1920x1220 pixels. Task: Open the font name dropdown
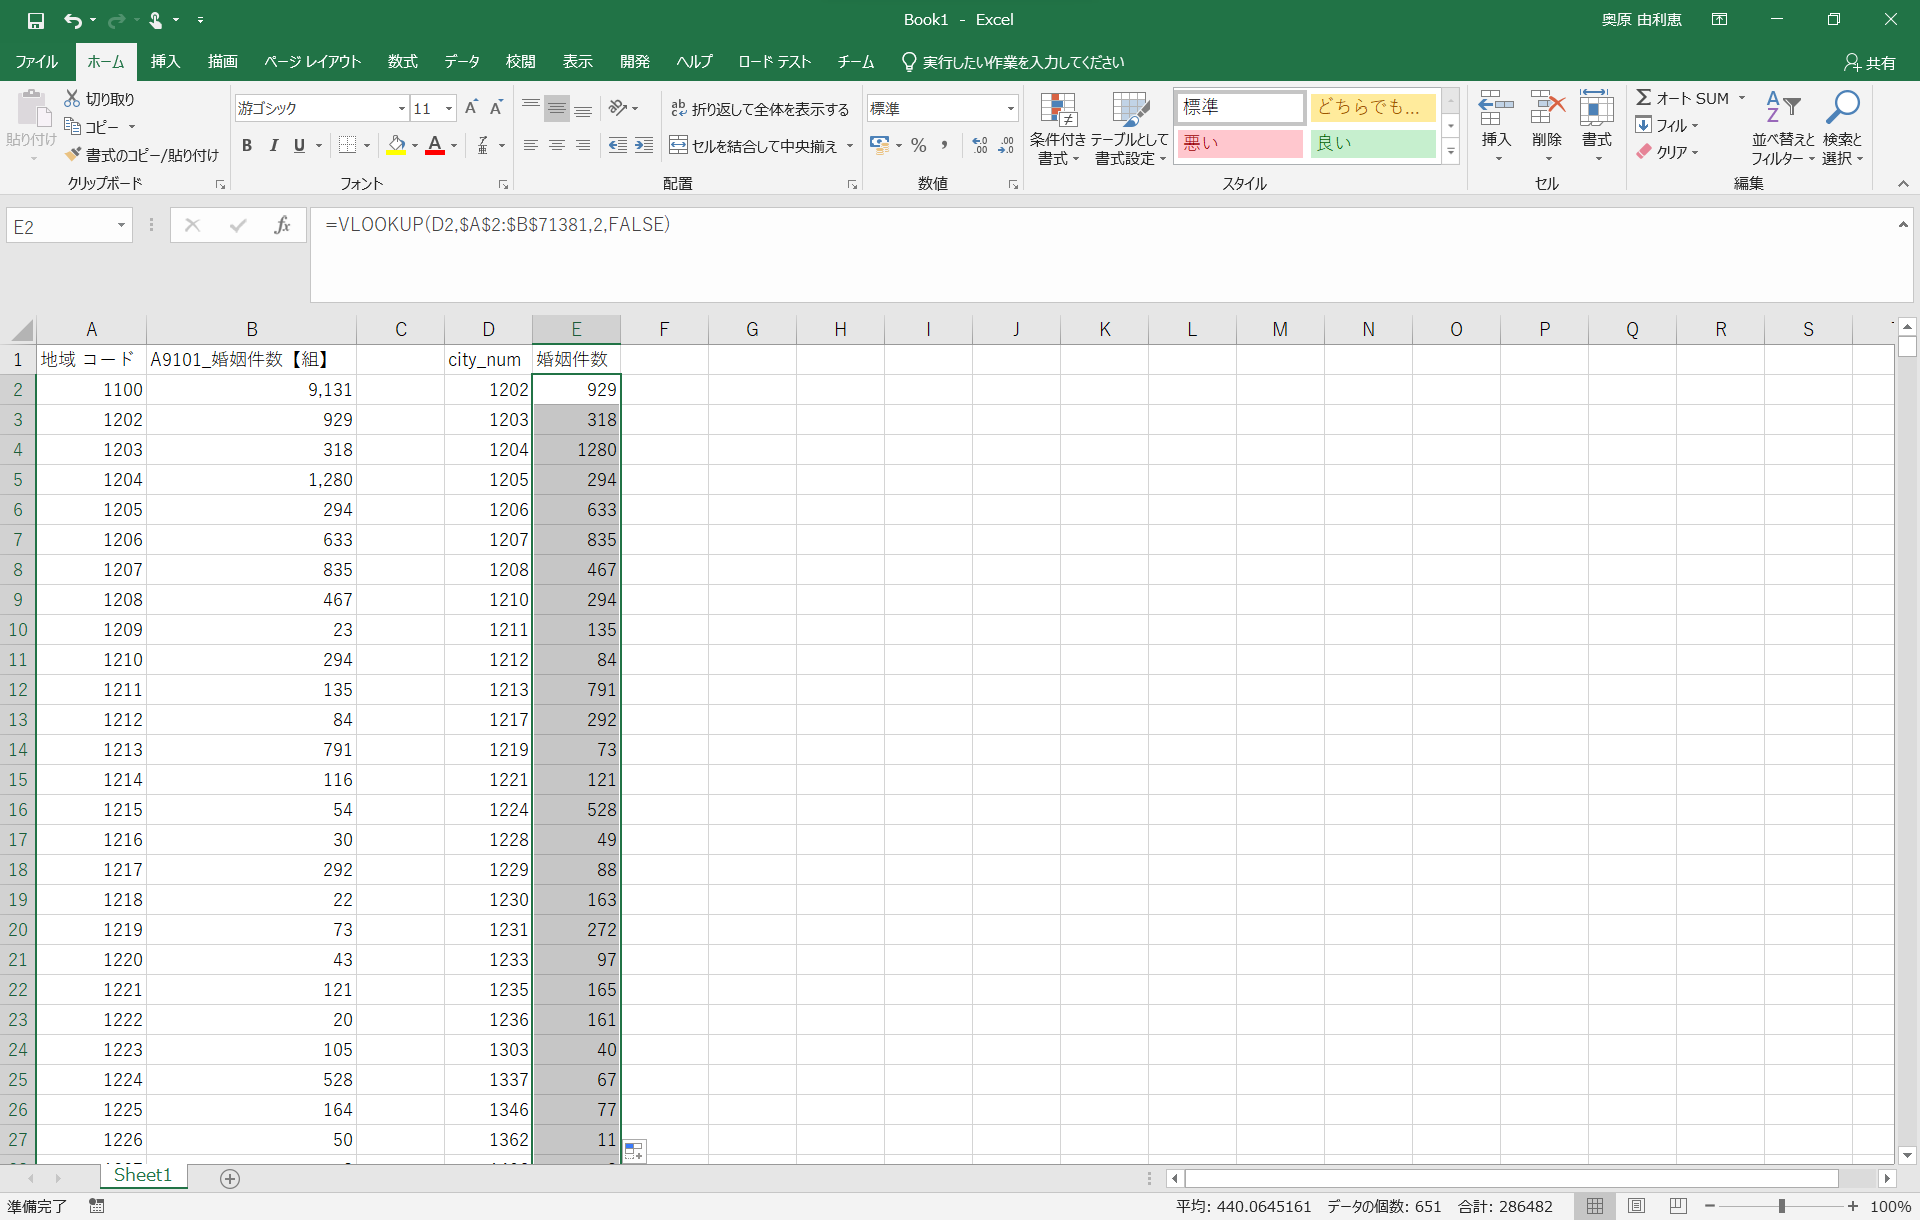pyautogui.click(x=401, y=109)
